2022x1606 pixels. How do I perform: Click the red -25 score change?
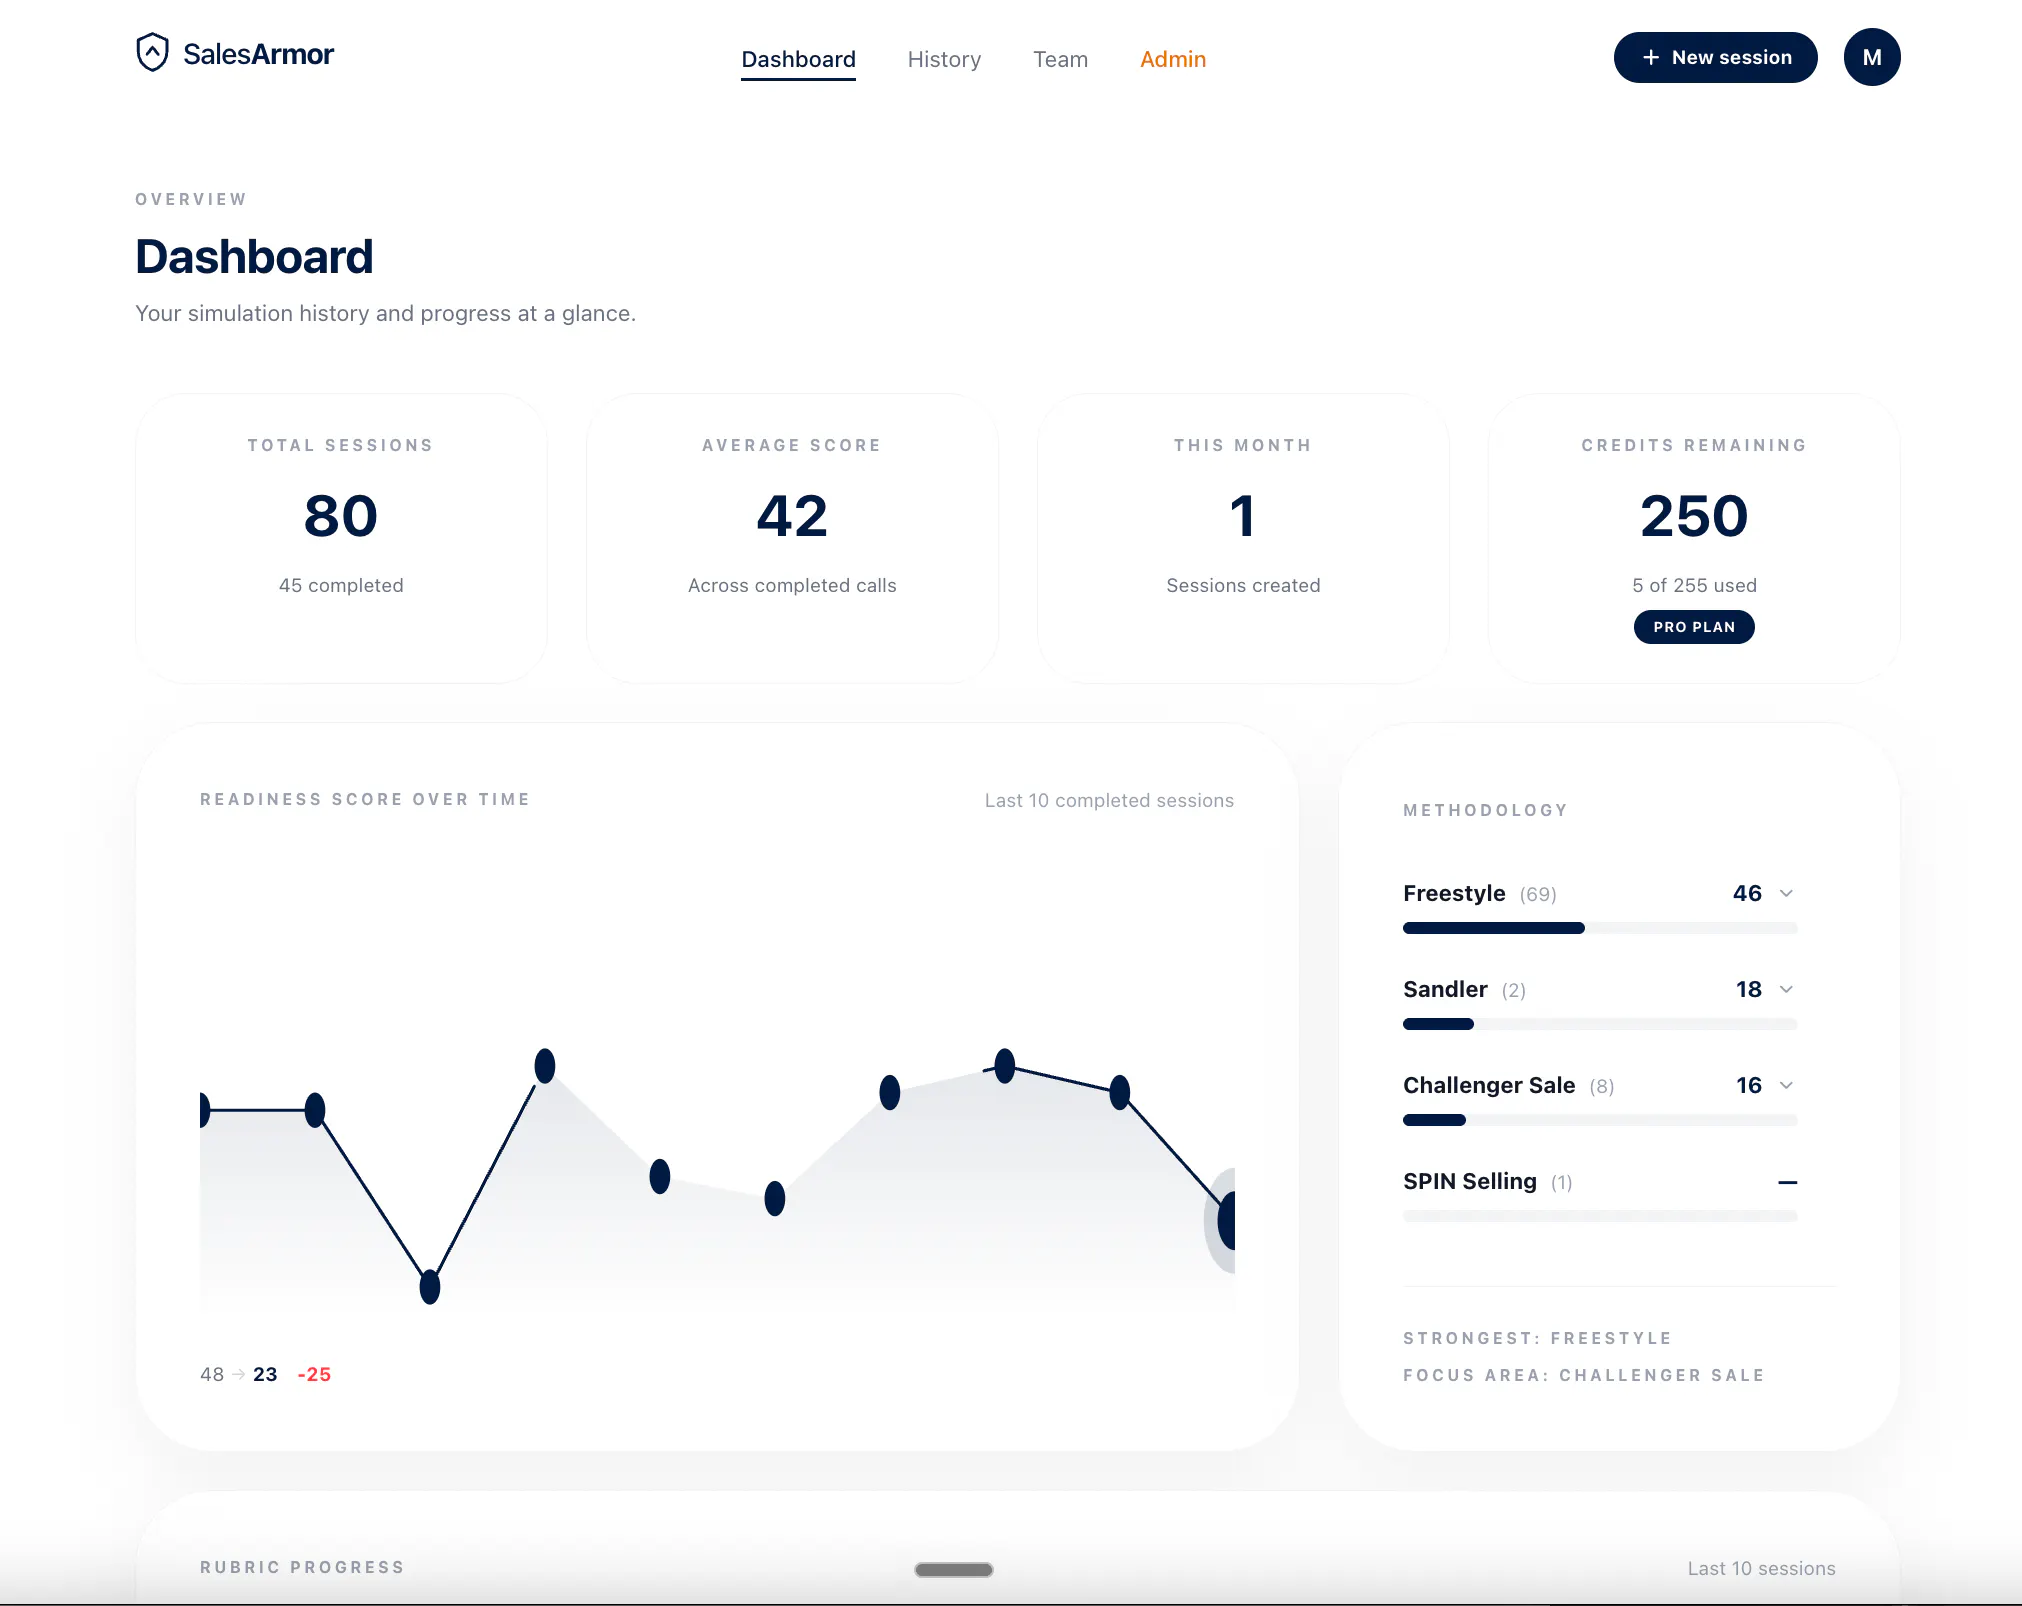[x=314, y=1374]
